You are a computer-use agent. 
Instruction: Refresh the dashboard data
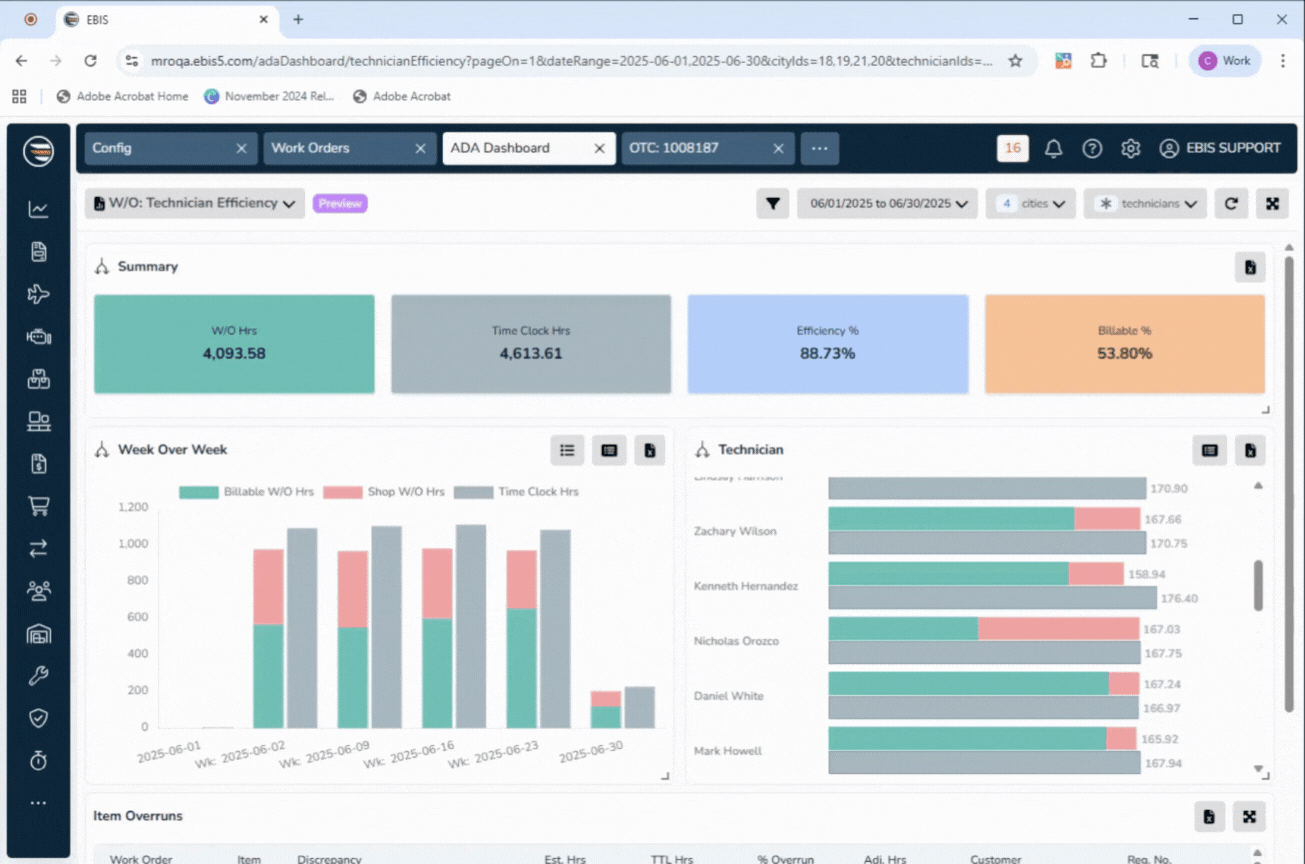point(1230,203)
